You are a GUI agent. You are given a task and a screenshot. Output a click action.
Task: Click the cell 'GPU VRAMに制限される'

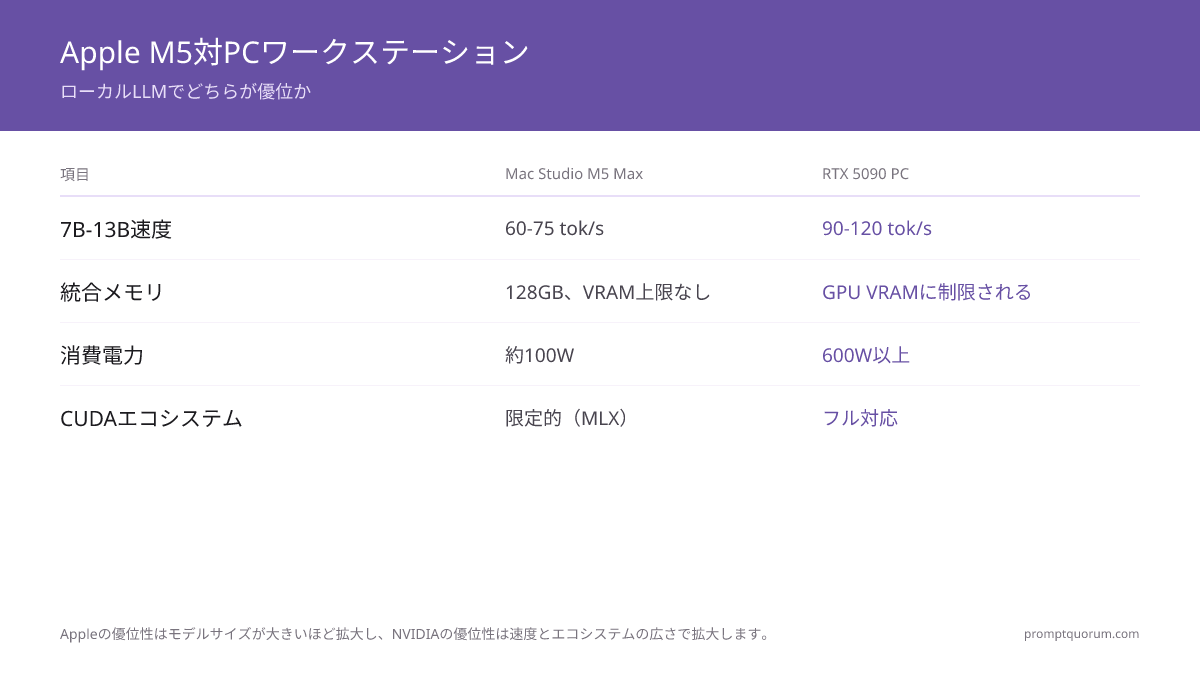[x=927, y=292]
